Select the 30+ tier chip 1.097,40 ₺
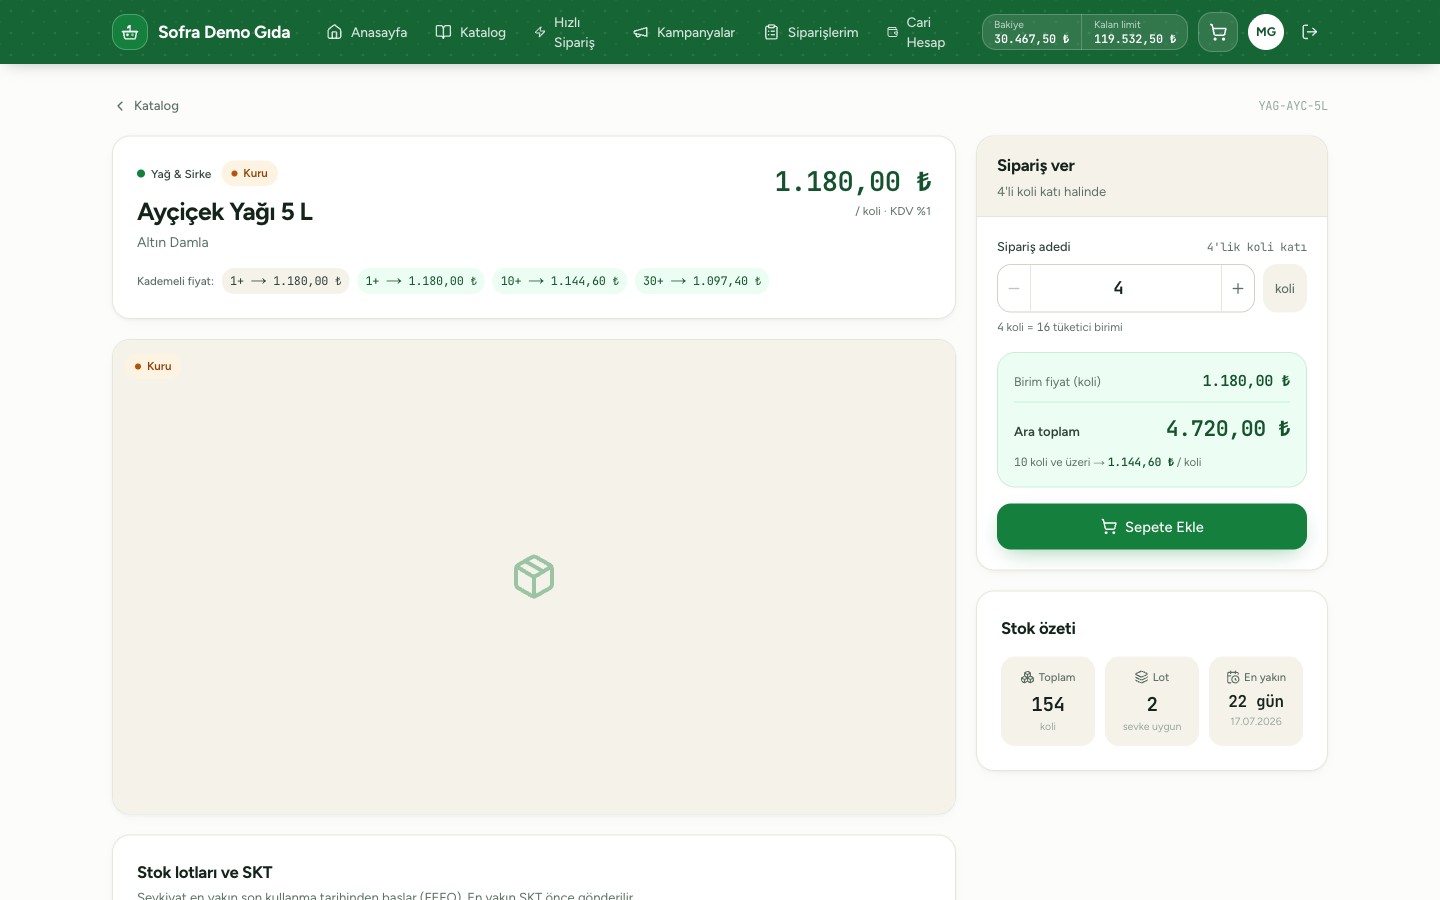The height and width of the screenshot is (900, 1440). click(702, 281)
